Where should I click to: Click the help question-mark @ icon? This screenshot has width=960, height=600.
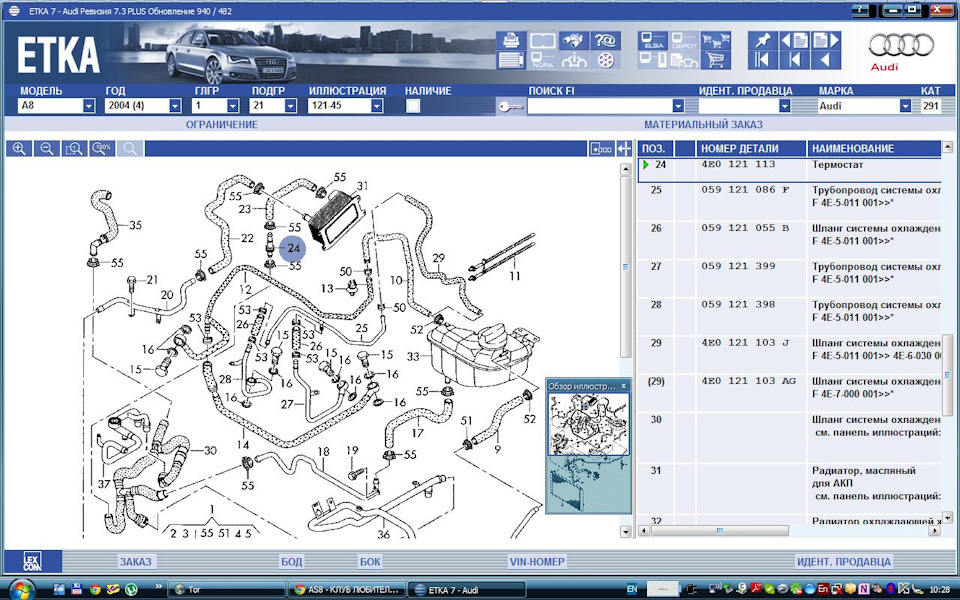(605, 41)
